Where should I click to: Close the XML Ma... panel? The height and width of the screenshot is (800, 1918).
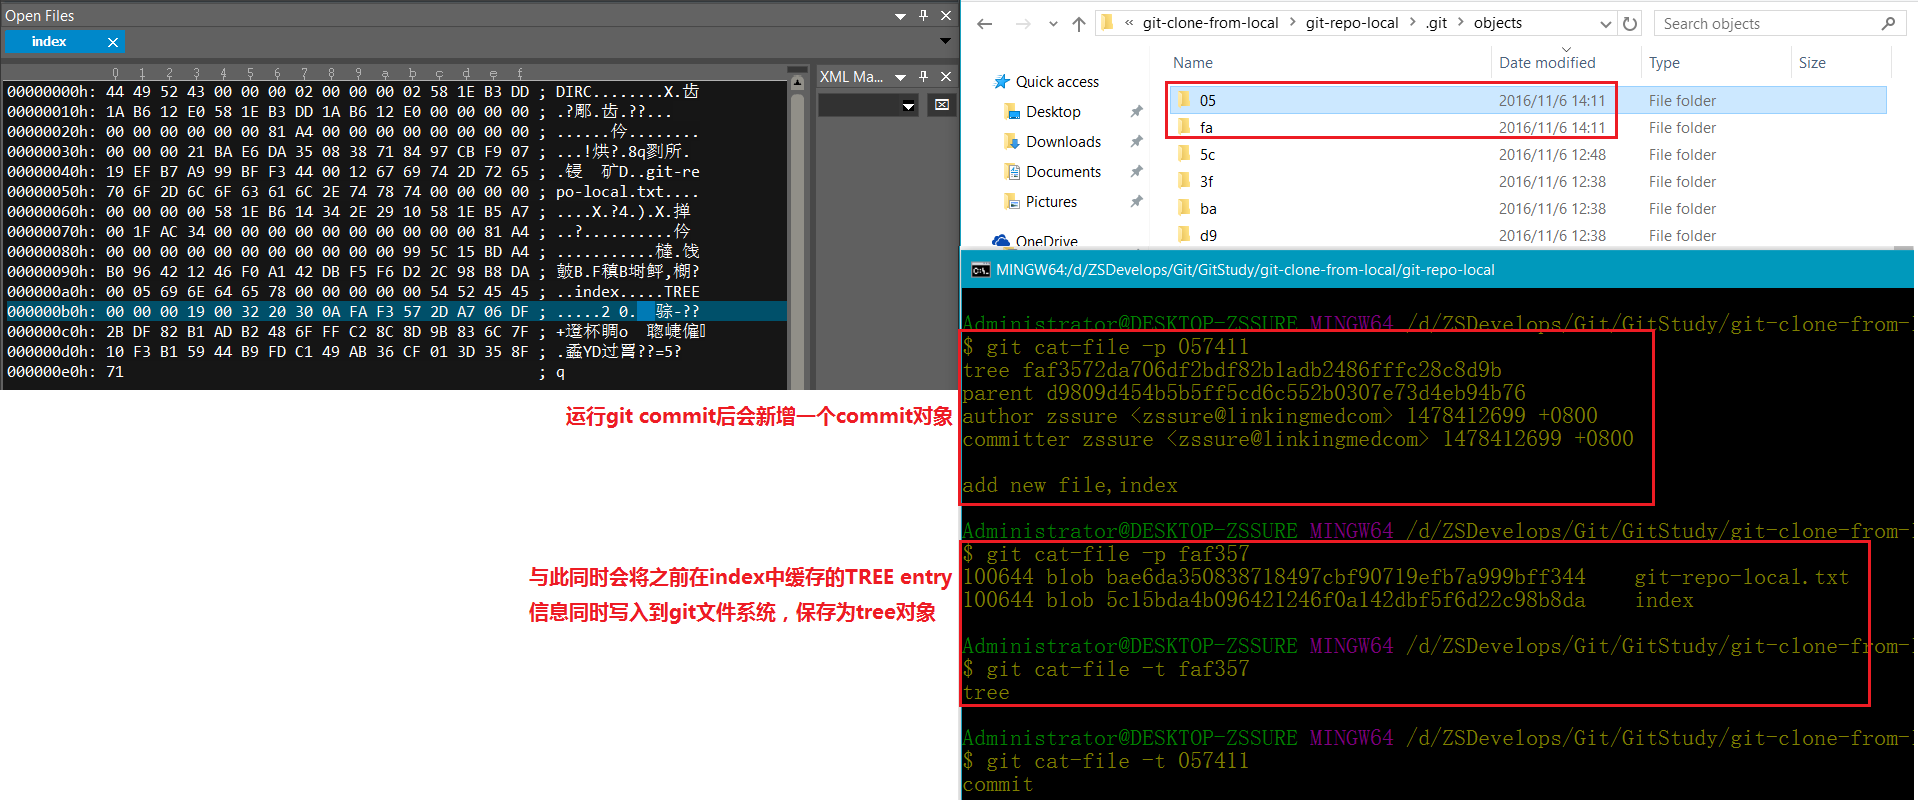tap(946, 76)
